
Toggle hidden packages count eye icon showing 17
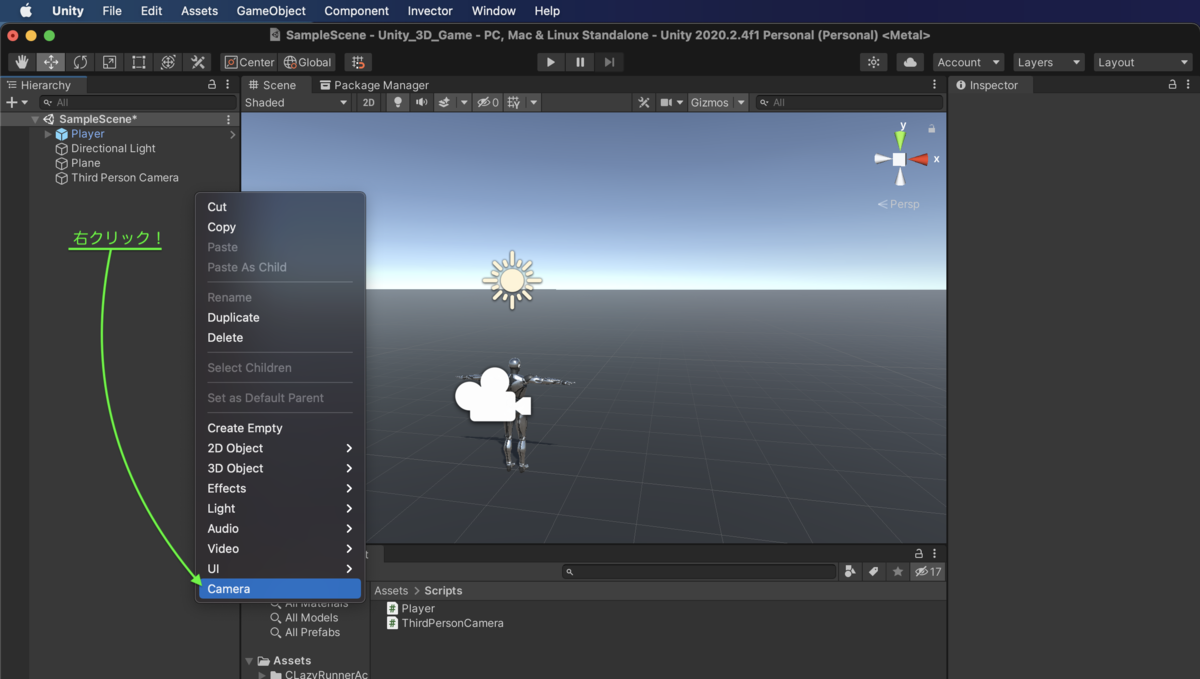[x=927, y=572]
